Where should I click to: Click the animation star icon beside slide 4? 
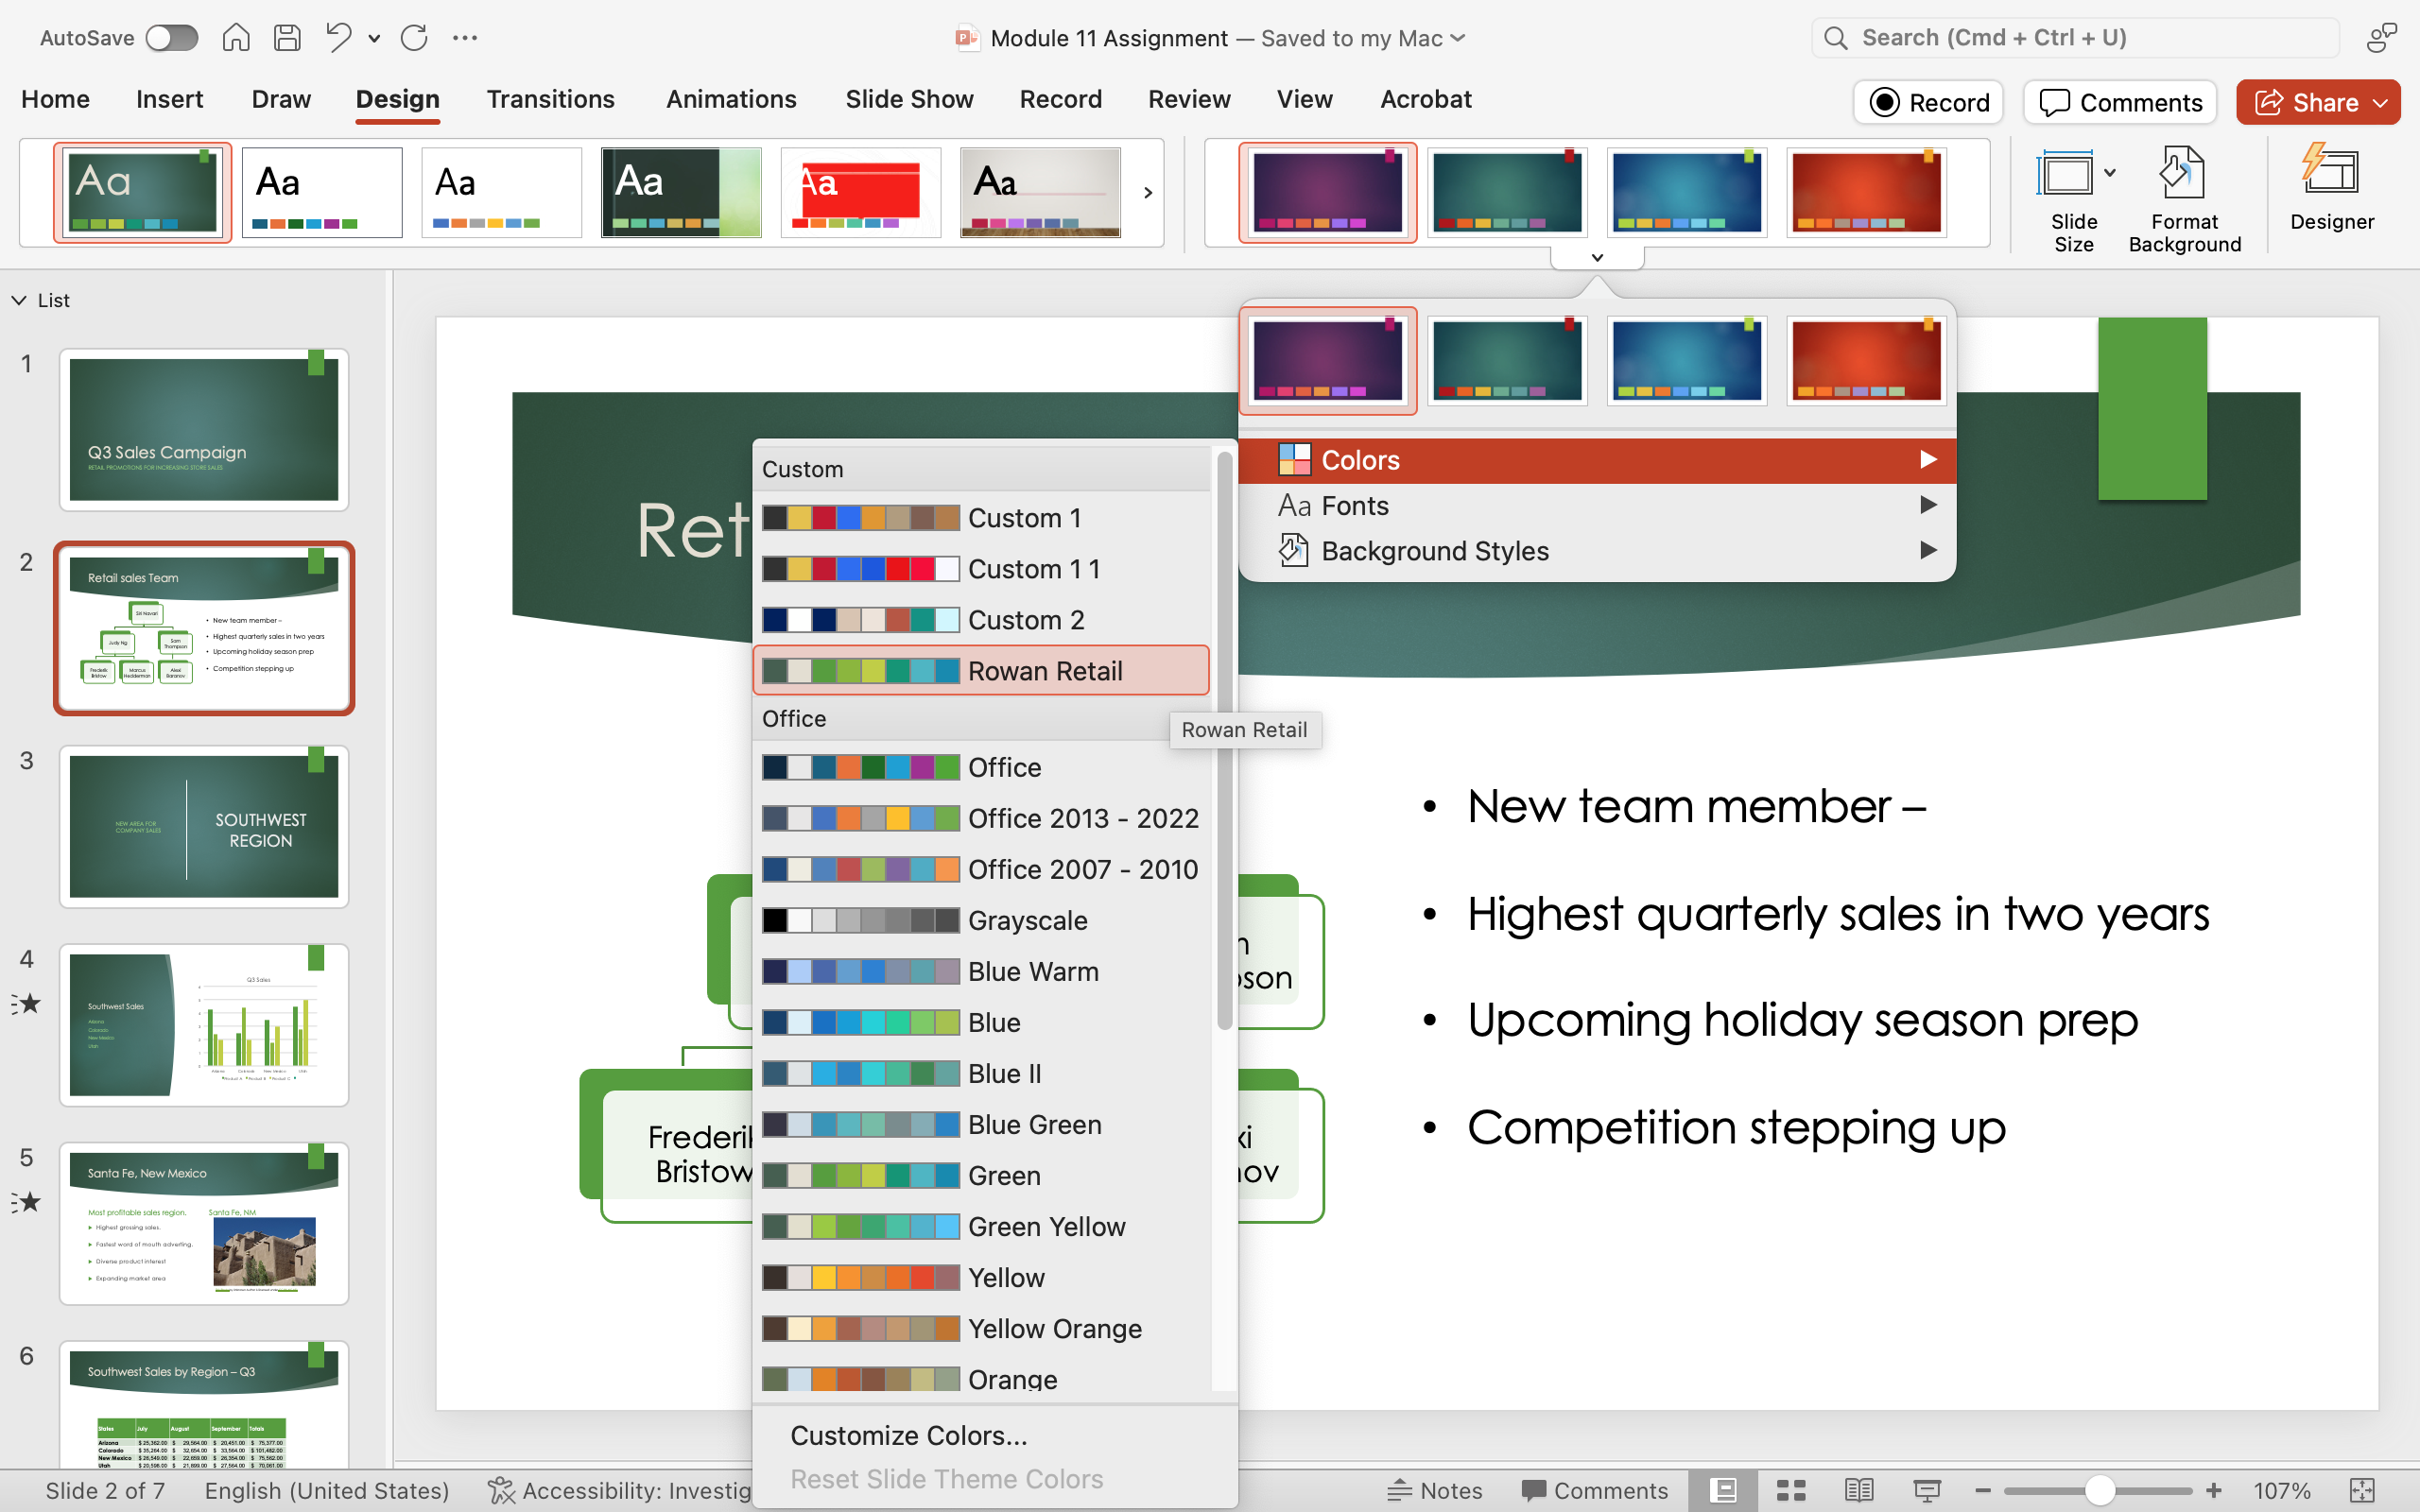point(27,1003)
